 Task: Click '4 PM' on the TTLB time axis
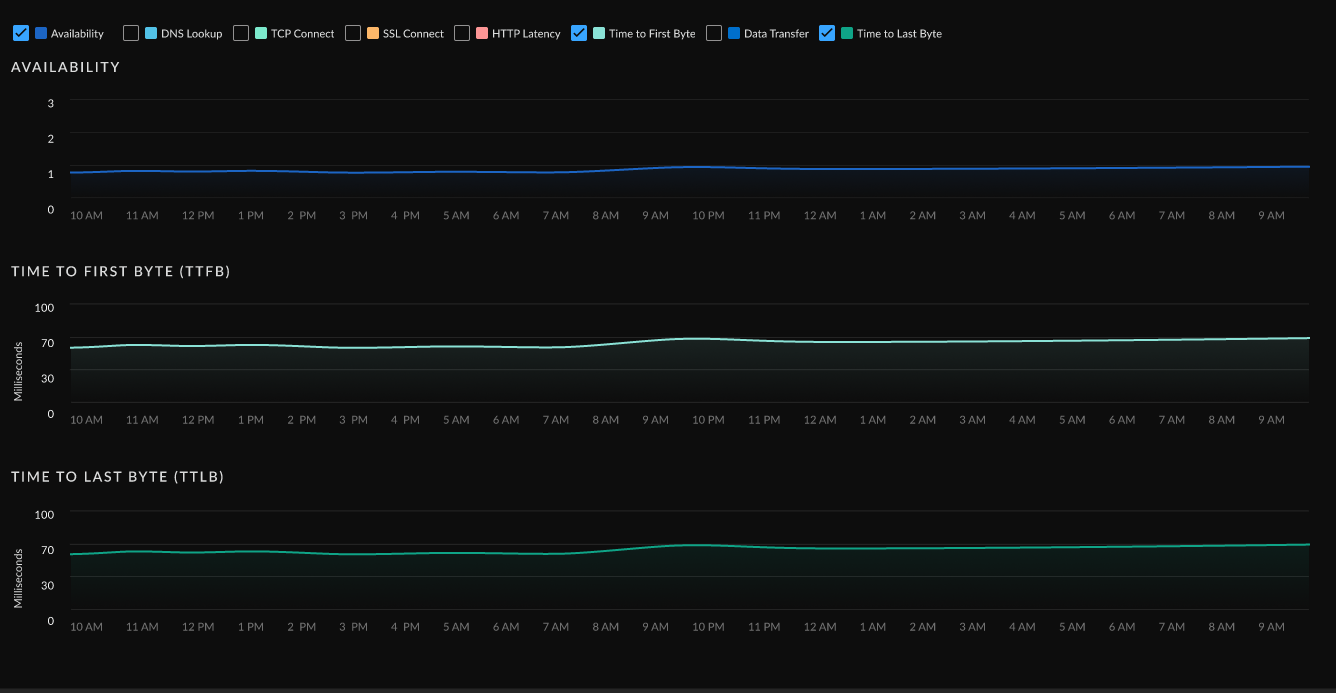click(405, 627)
